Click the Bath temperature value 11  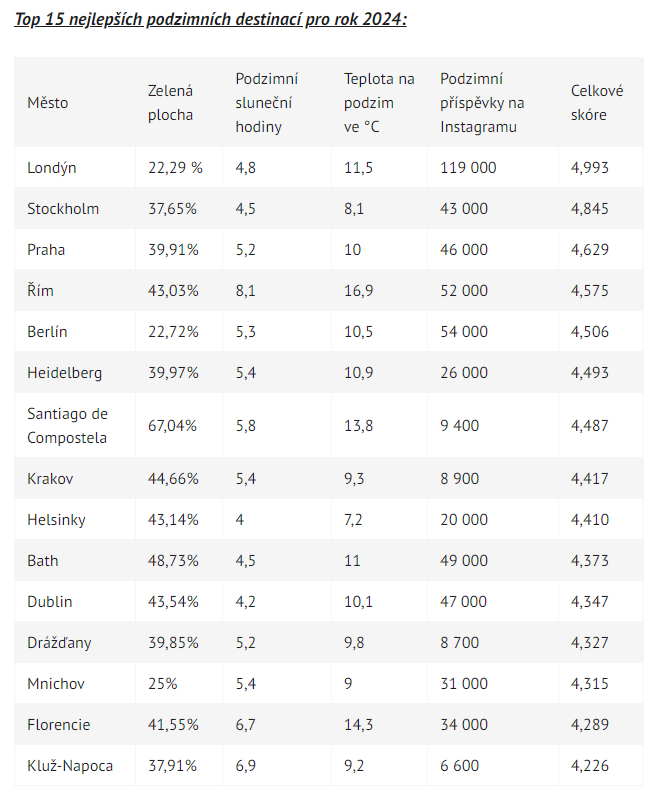coord(352,561)
